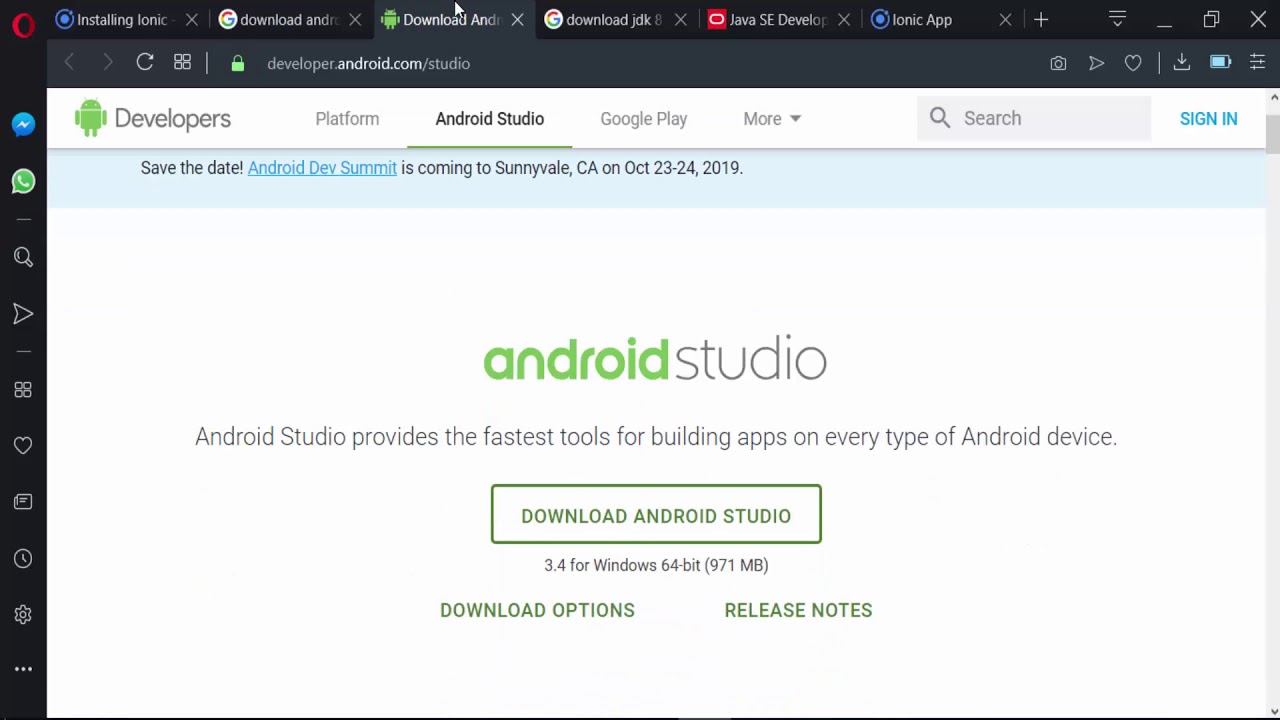This screenshot has height=720, width=1280.
Task: Open Android Dev Summit link
Action: [322, 167]
